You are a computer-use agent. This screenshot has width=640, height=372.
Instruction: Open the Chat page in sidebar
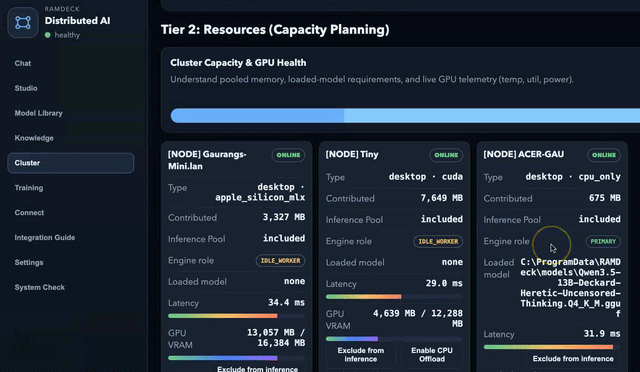pos(23,63)
